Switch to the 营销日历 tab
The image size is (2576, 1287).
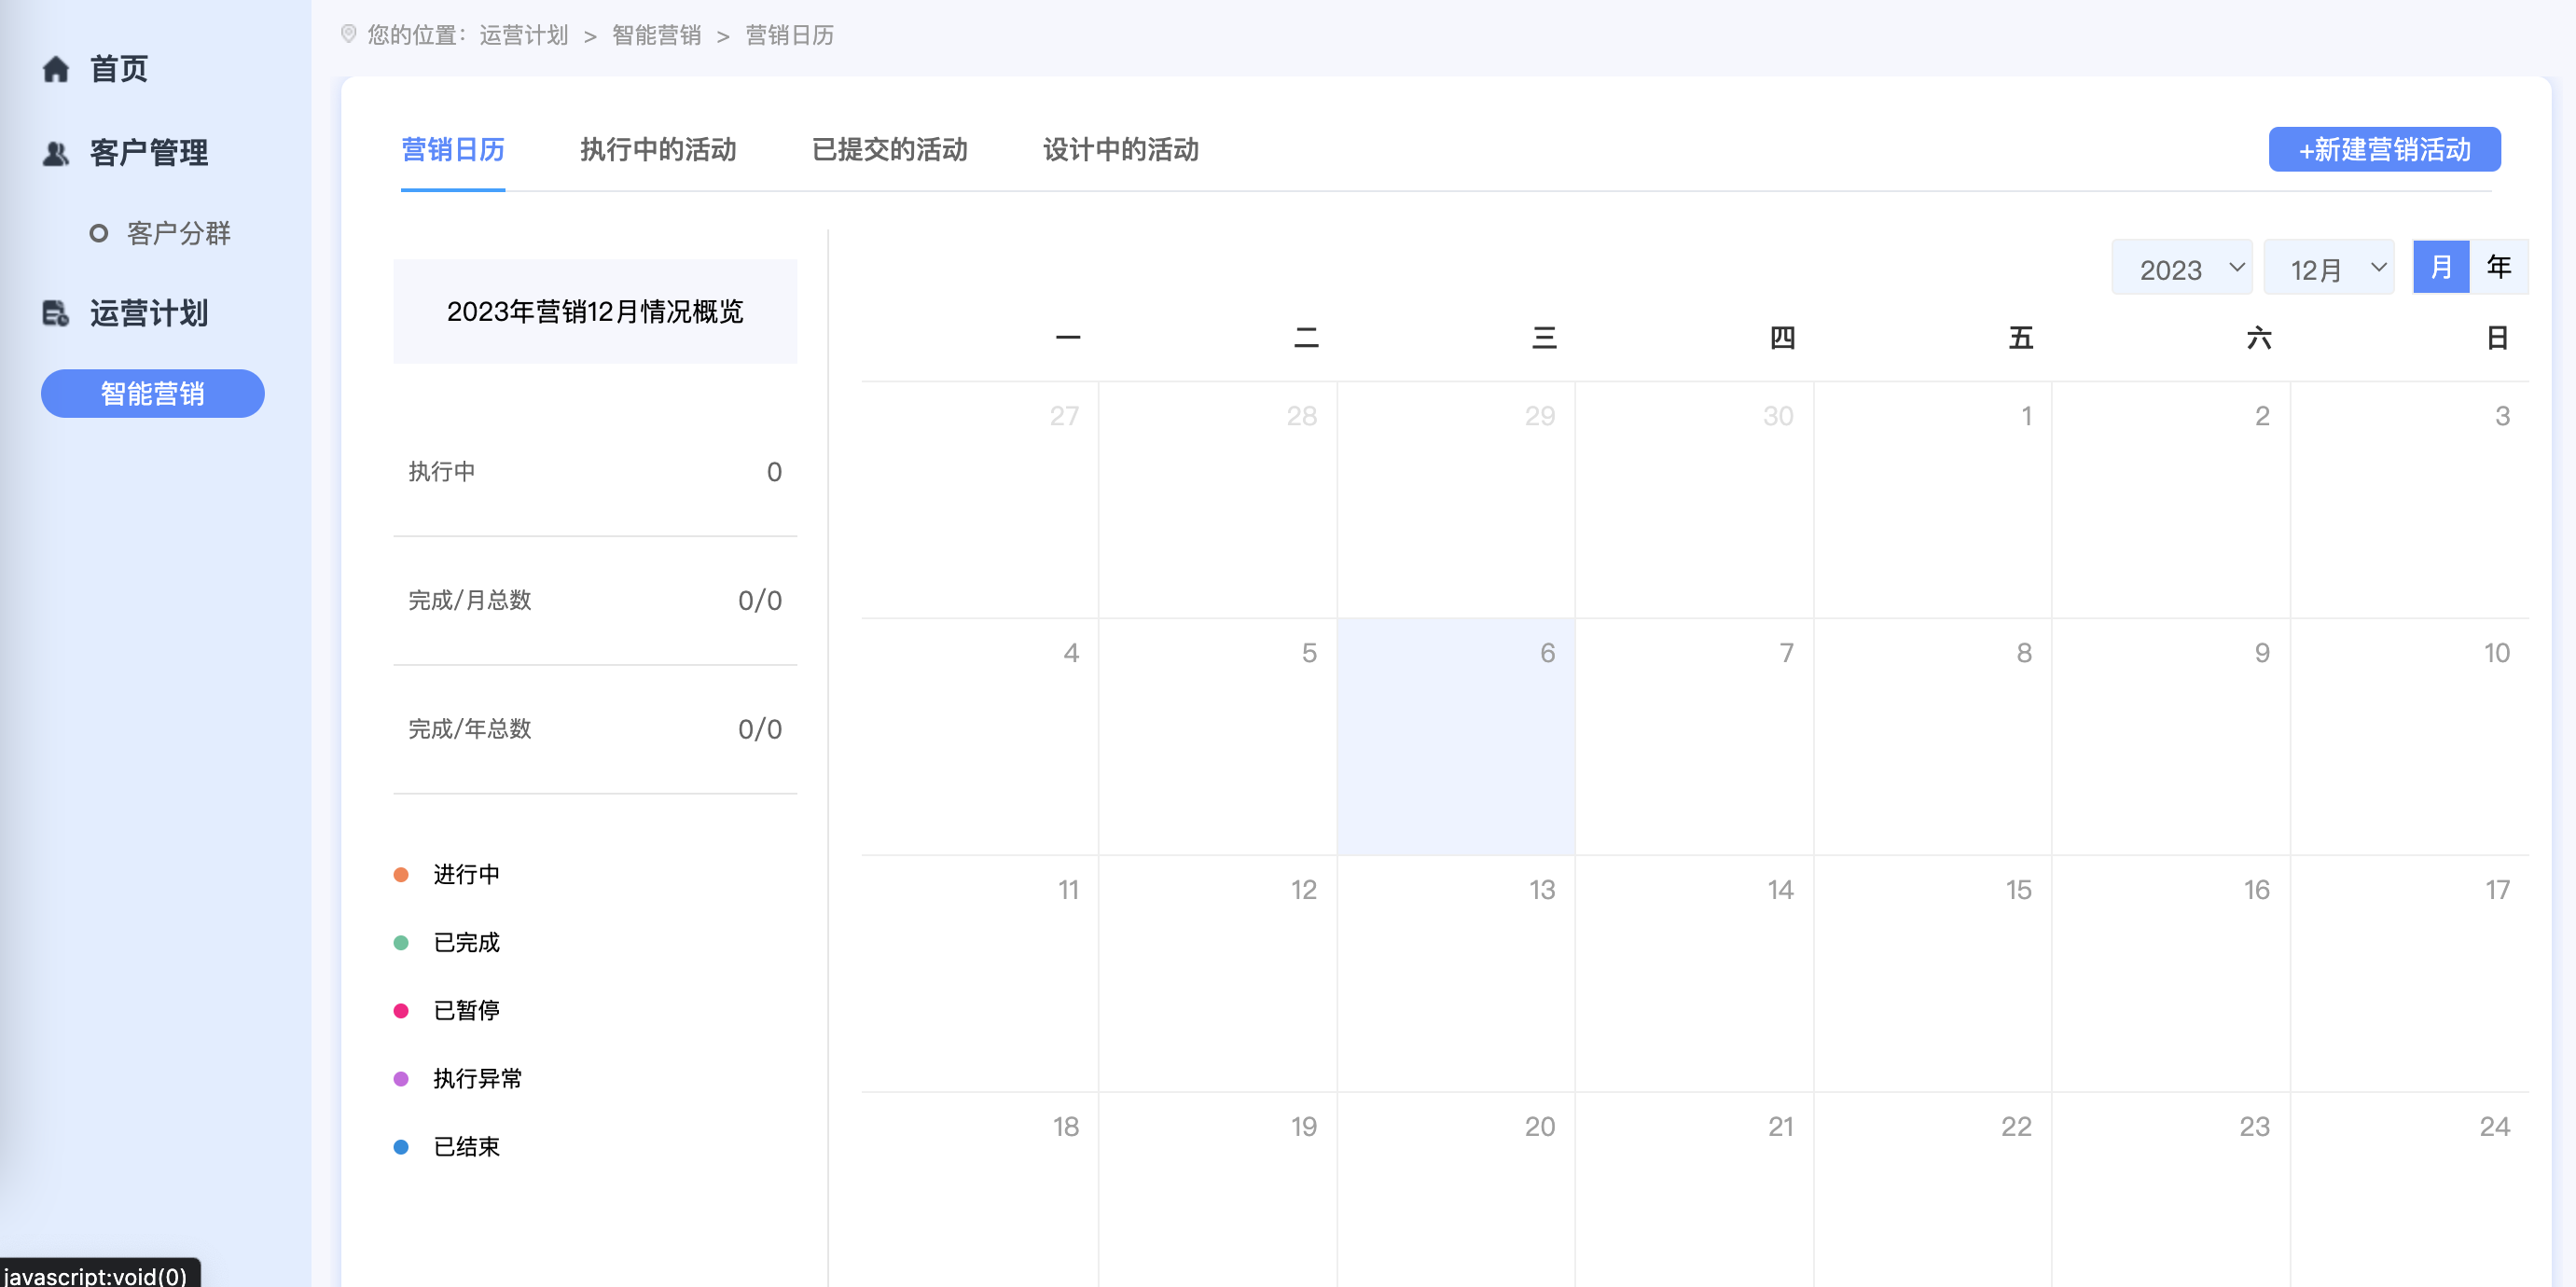453,150
